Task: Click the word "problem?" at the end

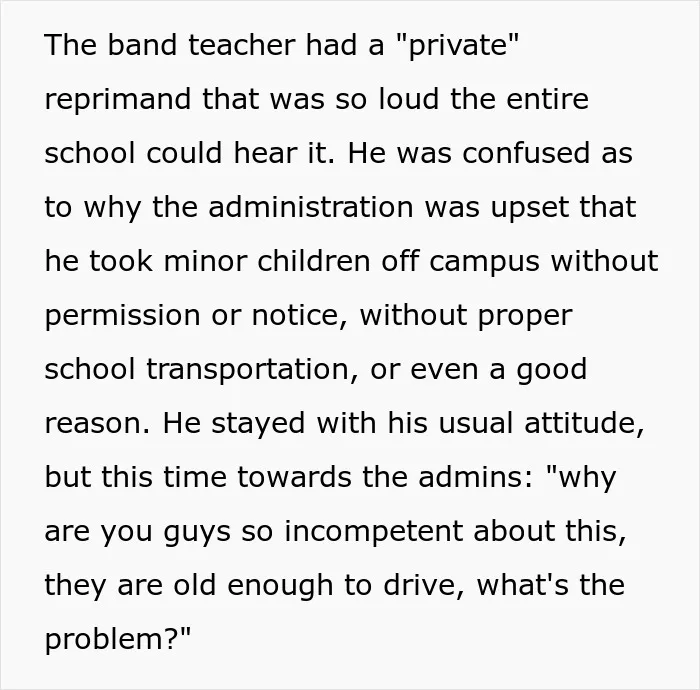Action: (118, 639)
